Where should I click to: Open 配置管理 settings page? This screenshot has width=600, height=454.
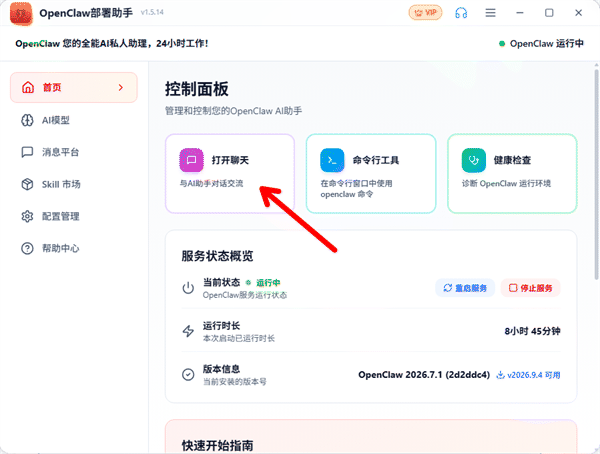pyautogui.click(x=73, y=216)
